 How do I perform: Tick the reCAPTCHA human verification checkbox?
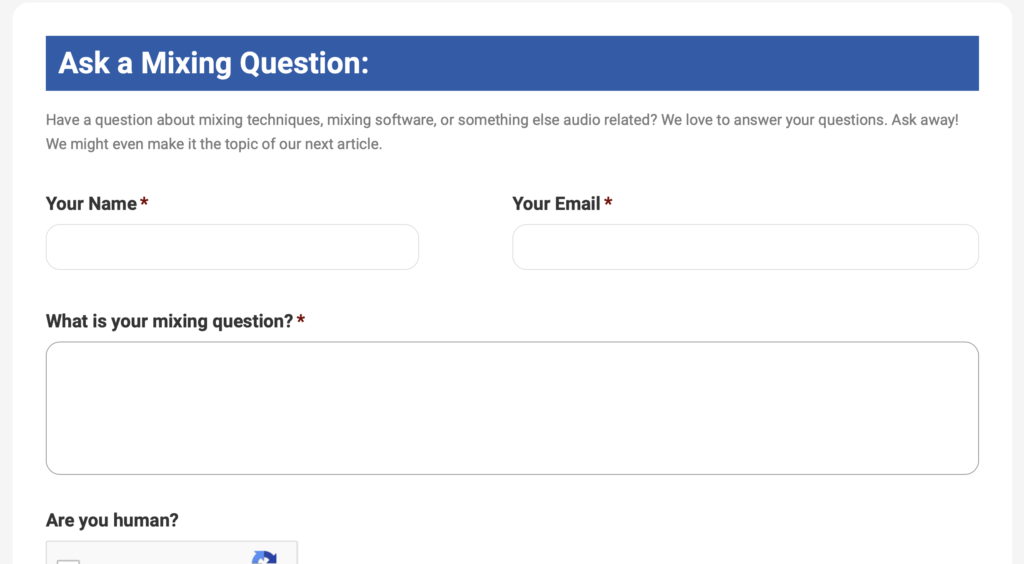point(68,561)
